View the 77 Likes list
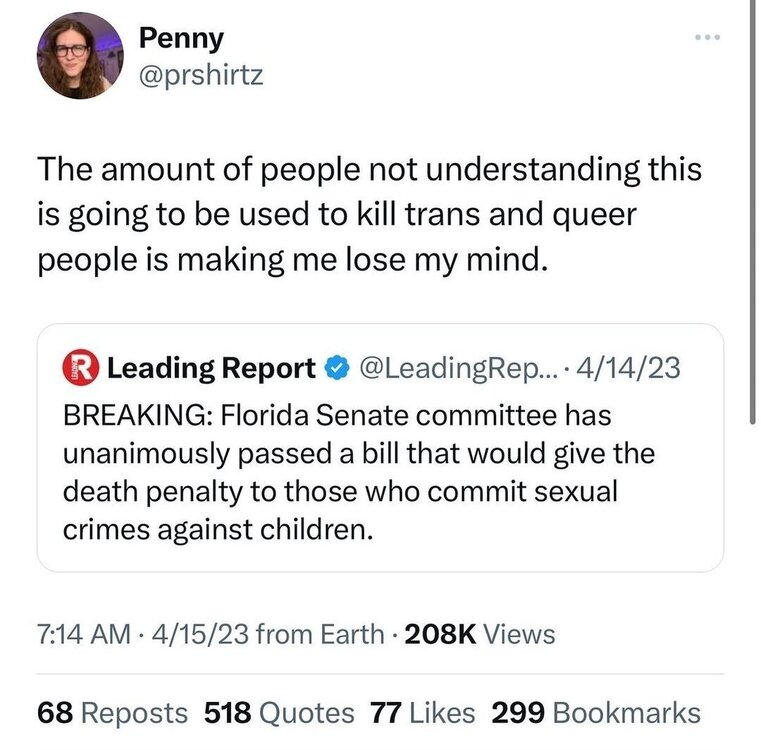This screenshot has height=750, width=761. (420, 713)
